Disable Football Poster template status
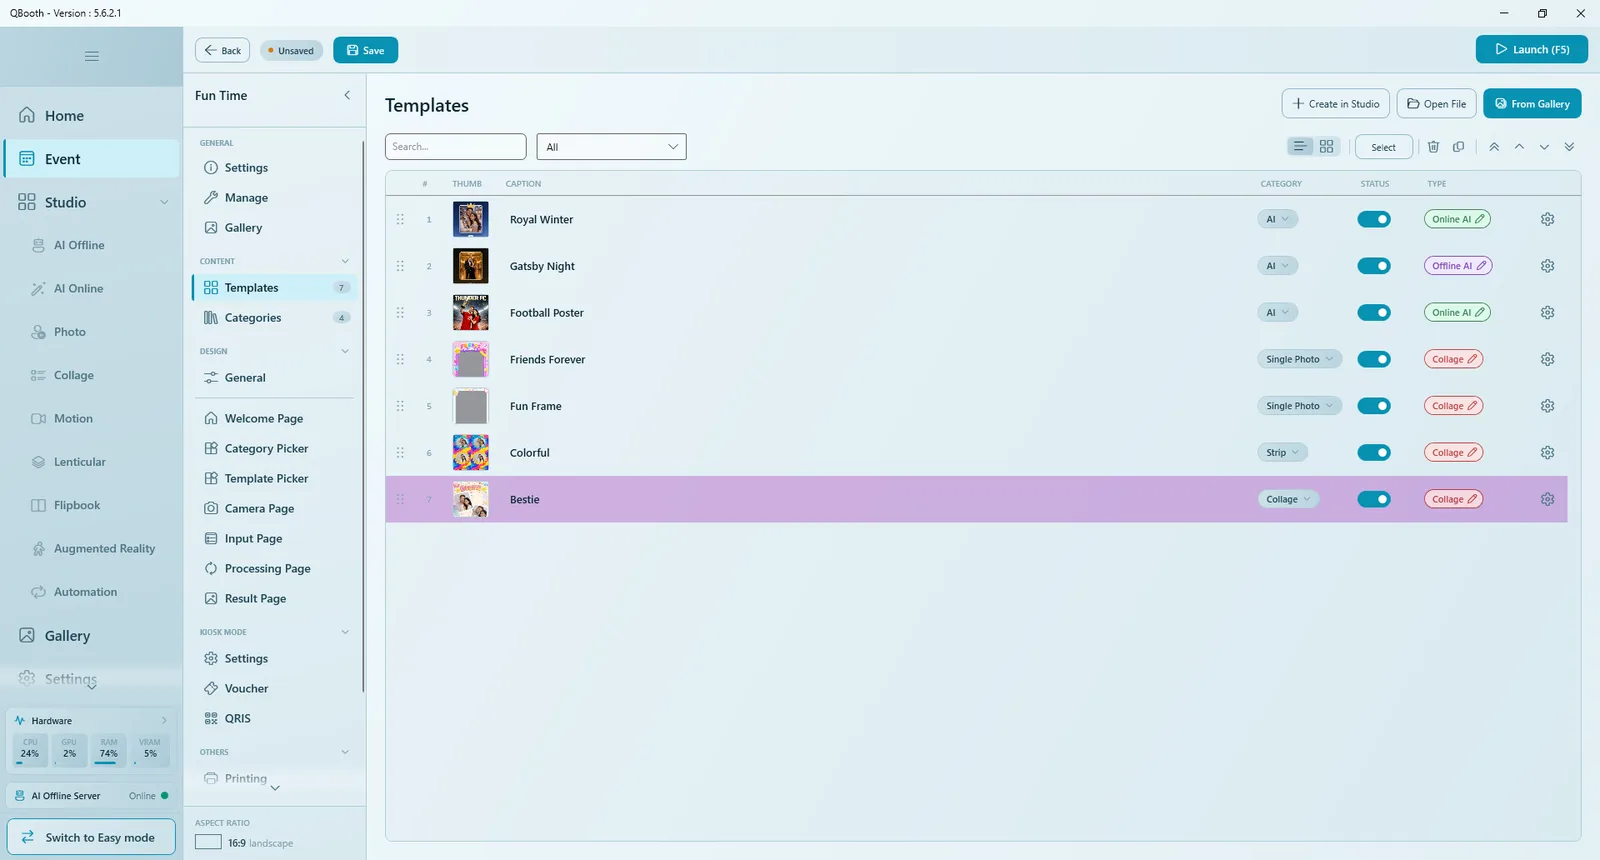Screen dimensions: 1600x860 [1374, 313]
